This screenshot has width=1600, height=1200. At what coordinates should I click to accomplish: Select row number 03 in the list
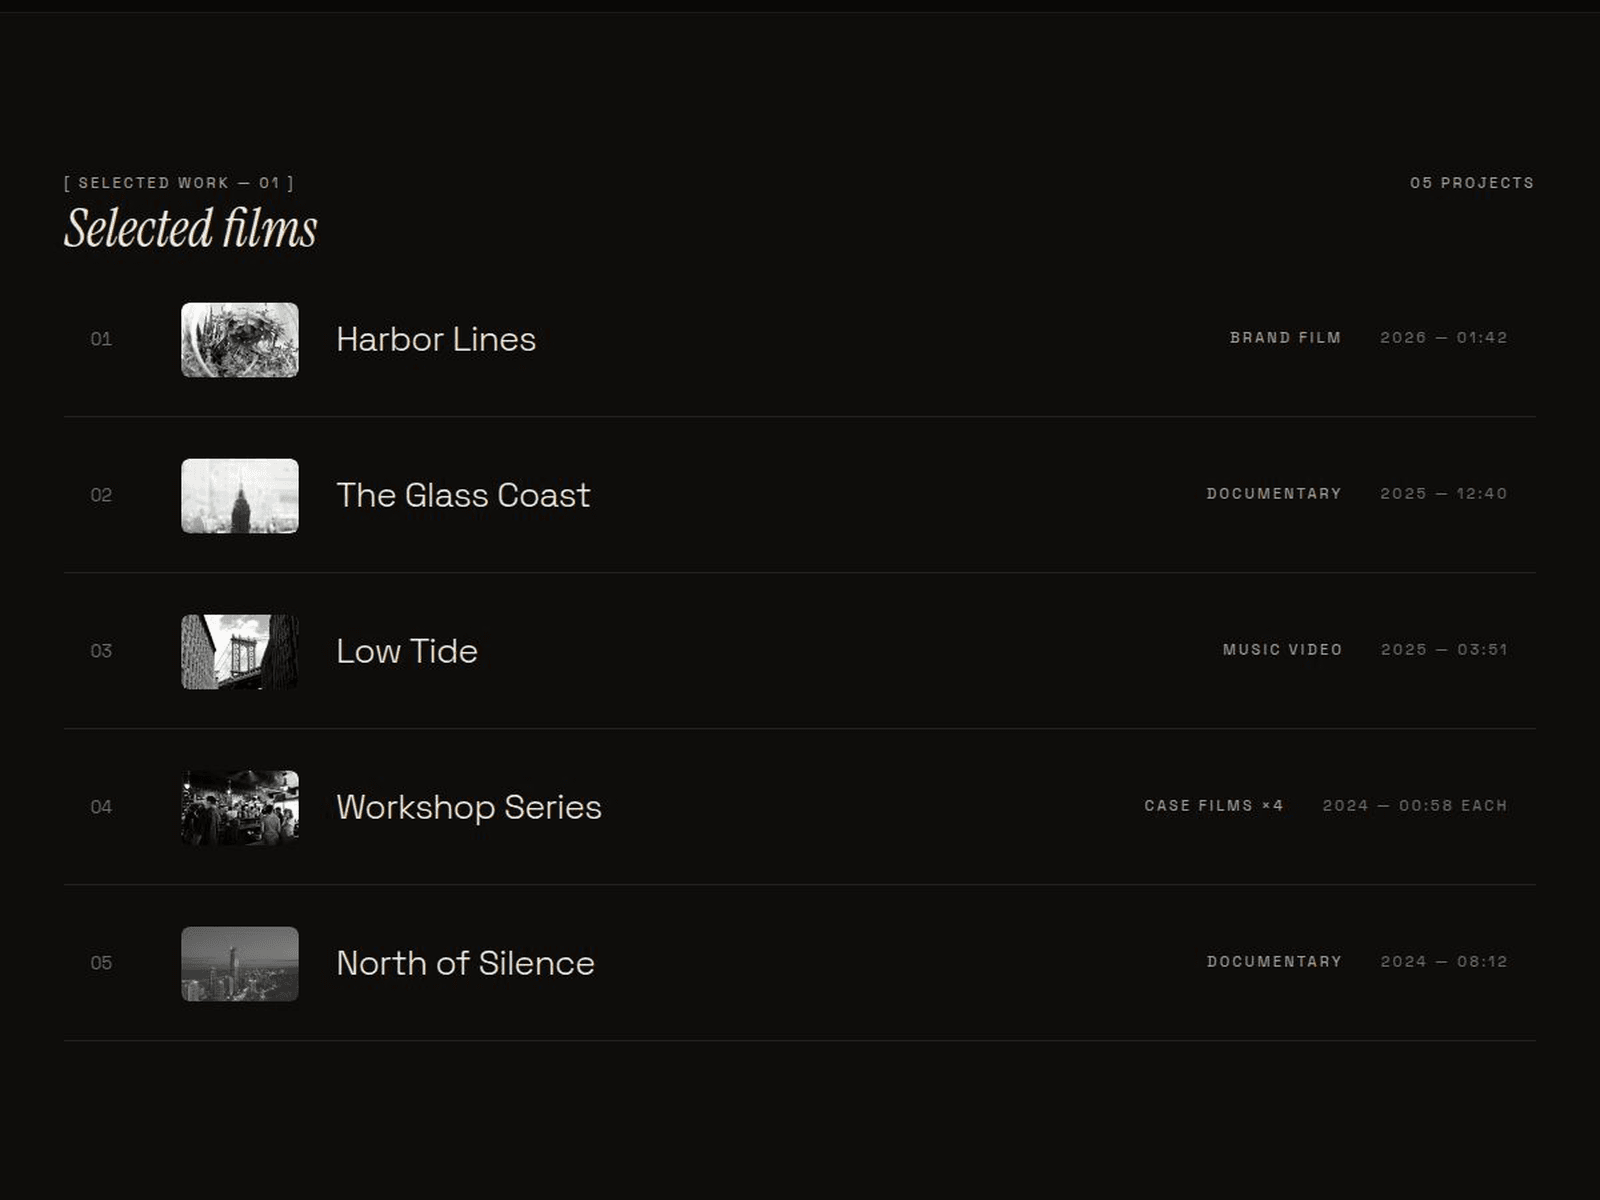pos(101,651)
